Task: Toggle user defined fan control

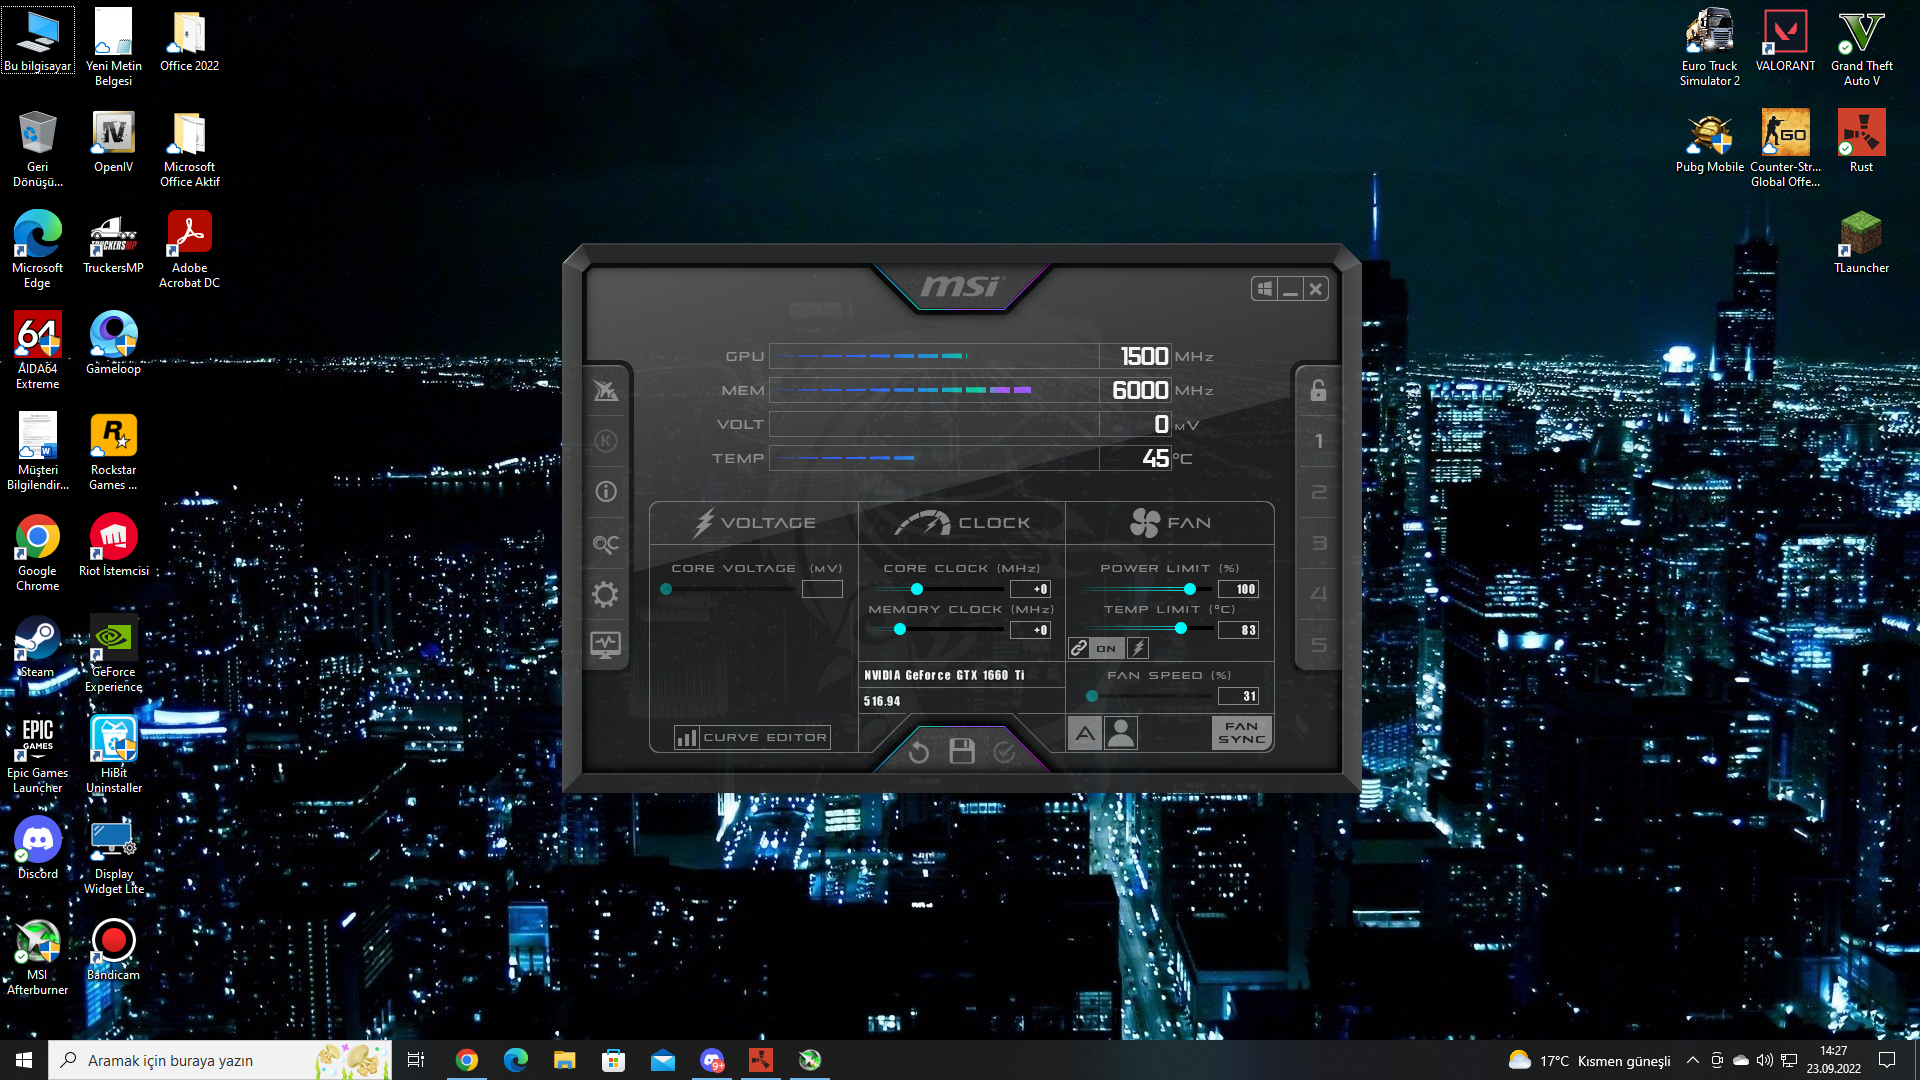Action: point(1121,734)
